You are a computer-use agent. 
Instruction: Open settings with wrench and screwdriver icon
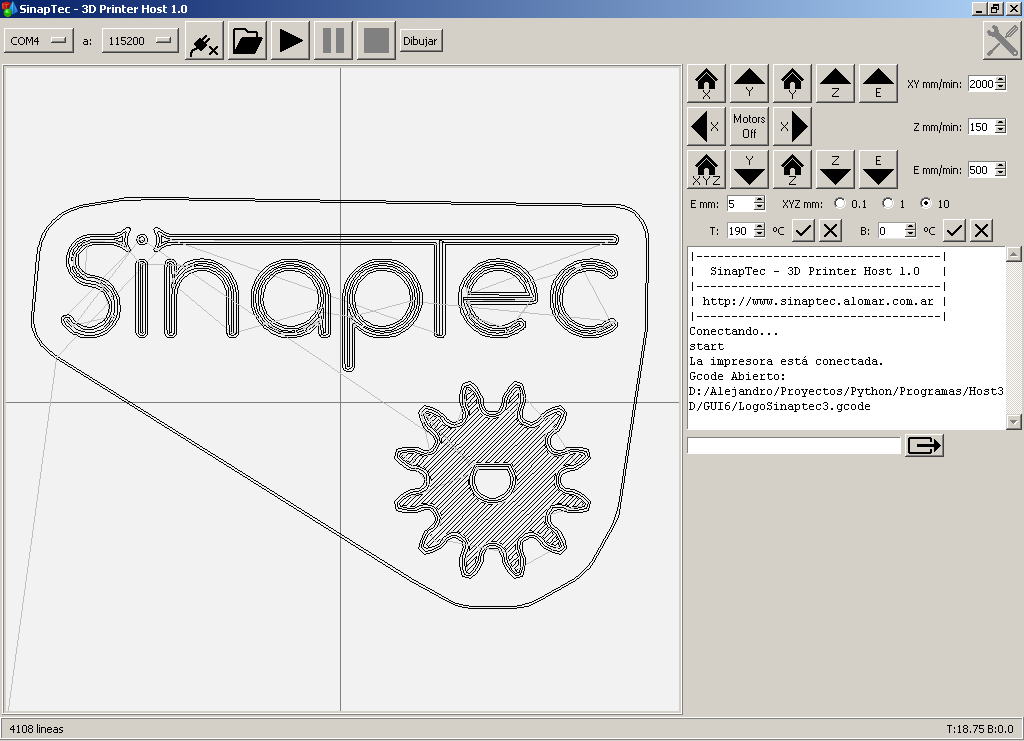coord(1001,40)
